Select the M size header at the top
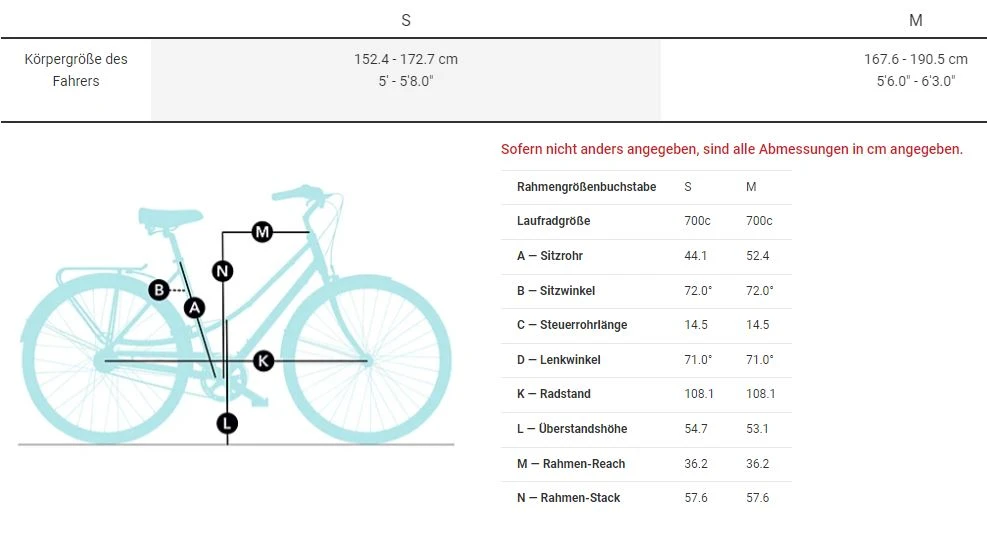987x560 pixels. pyautogui.click(x=915, y=20)
